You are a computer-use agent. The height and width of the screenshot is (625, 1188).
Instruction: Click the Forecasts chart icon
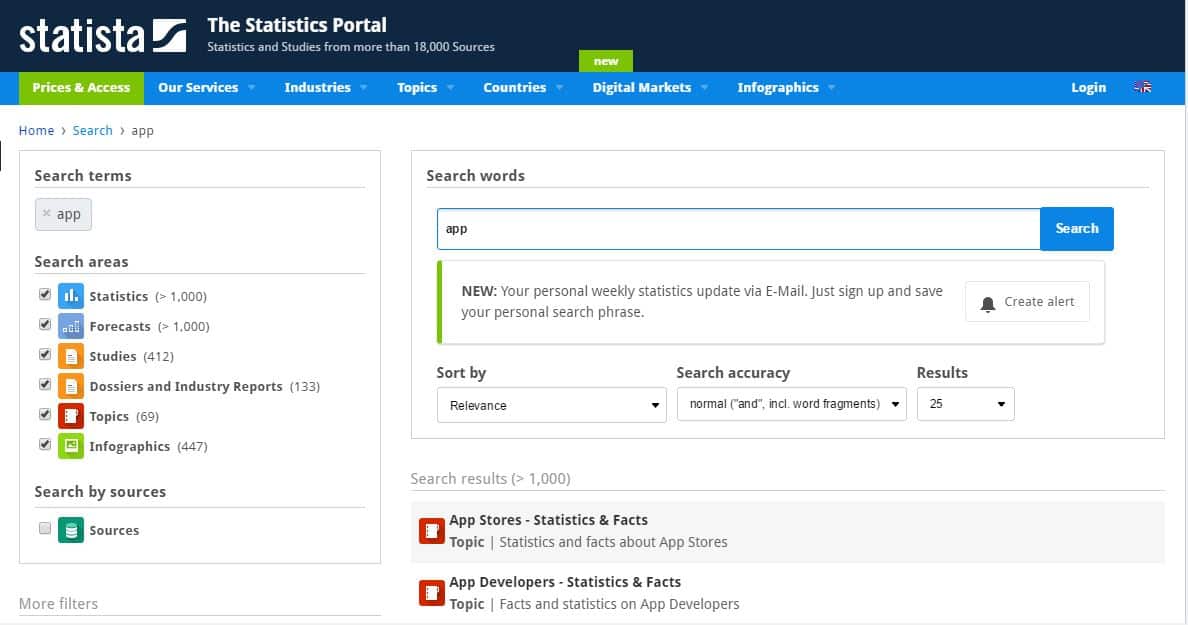tap(71, 326)
